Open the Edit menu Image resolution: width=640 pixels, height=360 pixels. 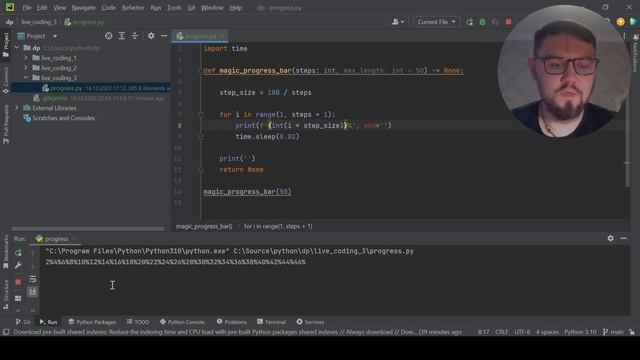point(42,8)
